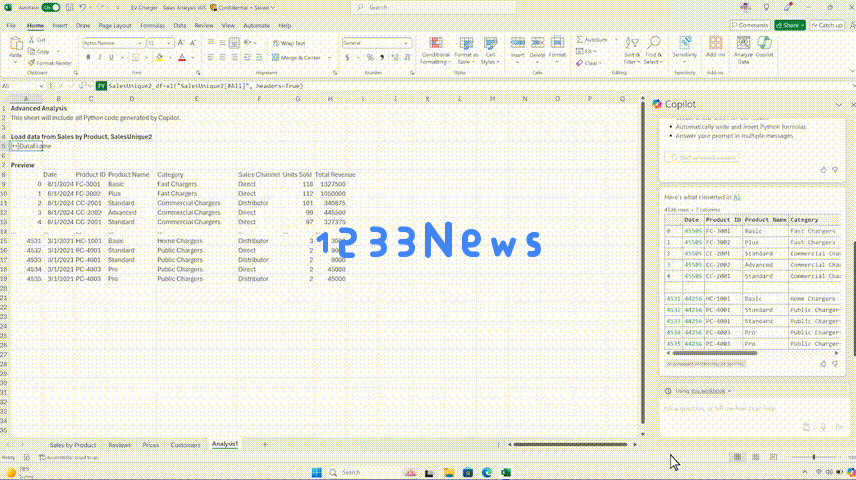Switch to Sales by Product sheet
This screenshot has height=480, width=856.
(73, 445)
